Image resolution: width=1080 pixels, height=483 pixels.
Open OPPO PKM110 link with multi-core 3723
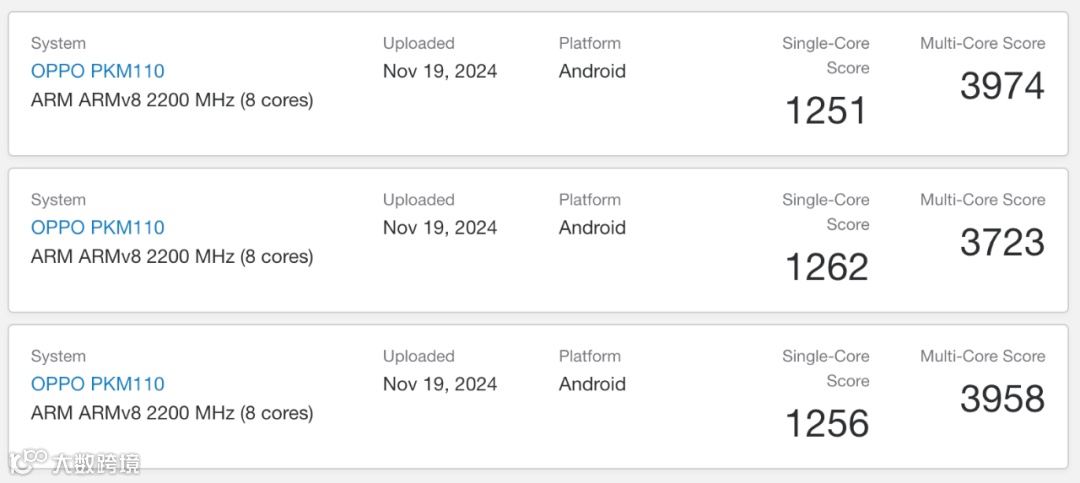coord(97,227)
